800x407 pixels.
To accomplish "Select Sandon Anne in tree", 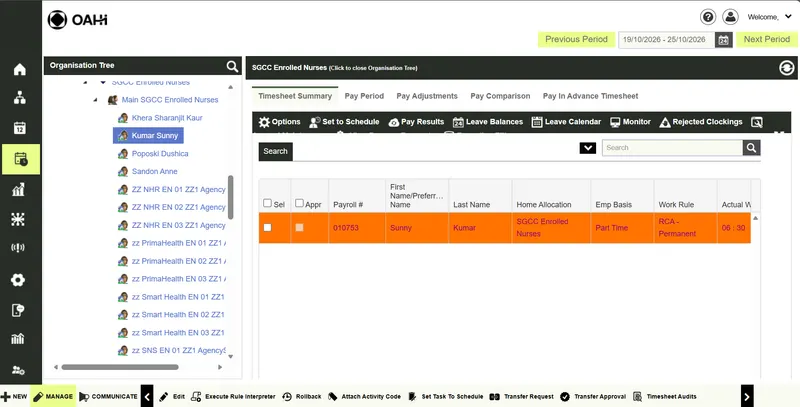I will tap(155, 171).
